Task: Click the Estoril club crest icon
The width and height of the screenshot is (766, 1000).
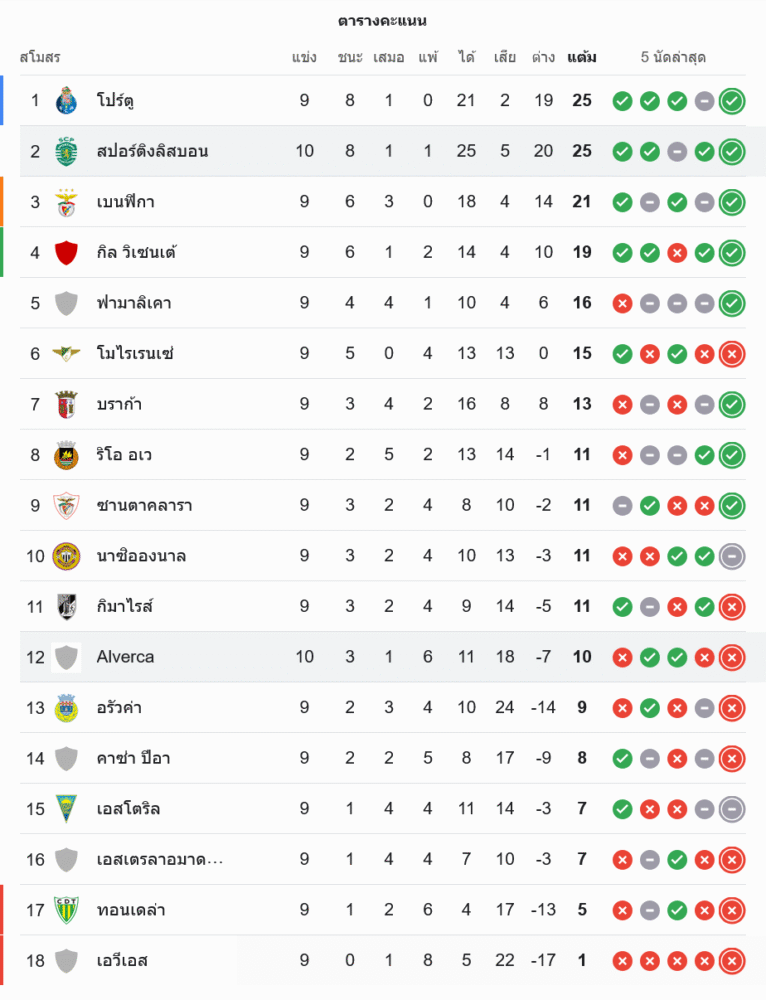Action: tap(66, 809)
